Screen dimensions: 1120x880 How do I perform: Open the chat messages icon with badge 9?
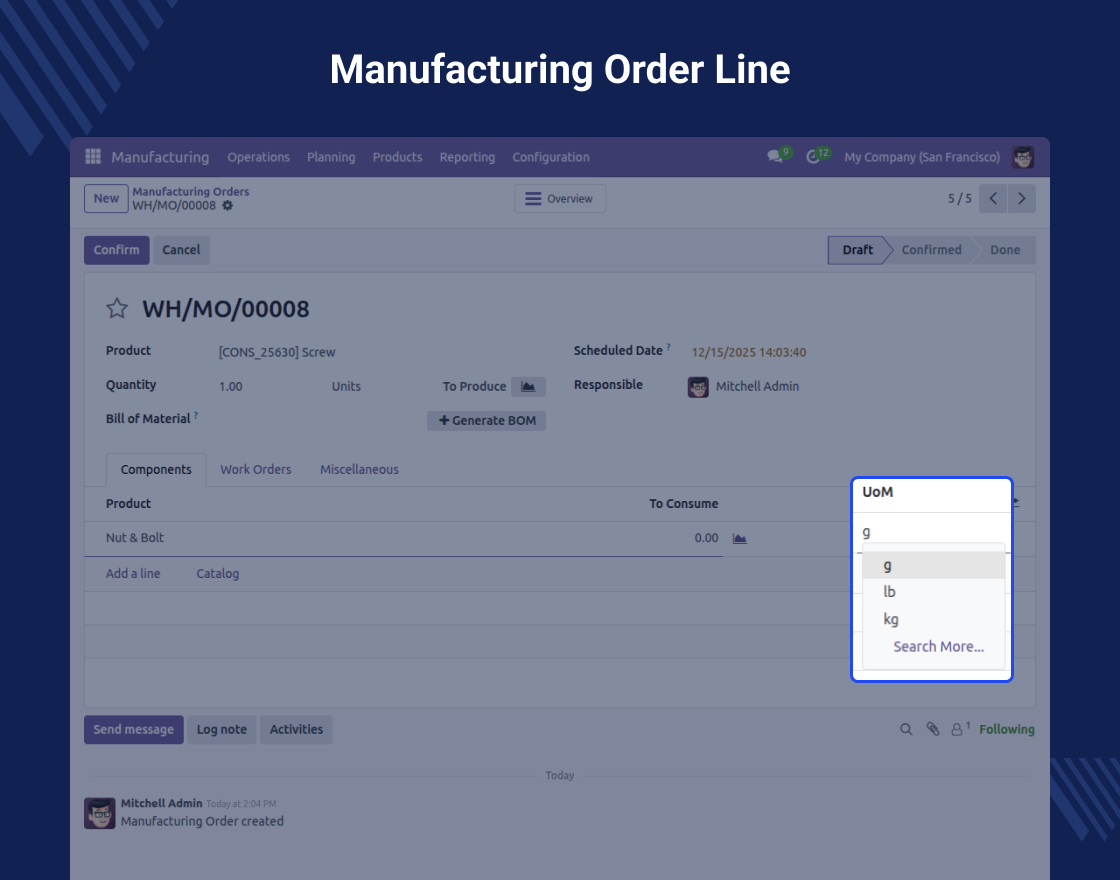click(775, 156)
